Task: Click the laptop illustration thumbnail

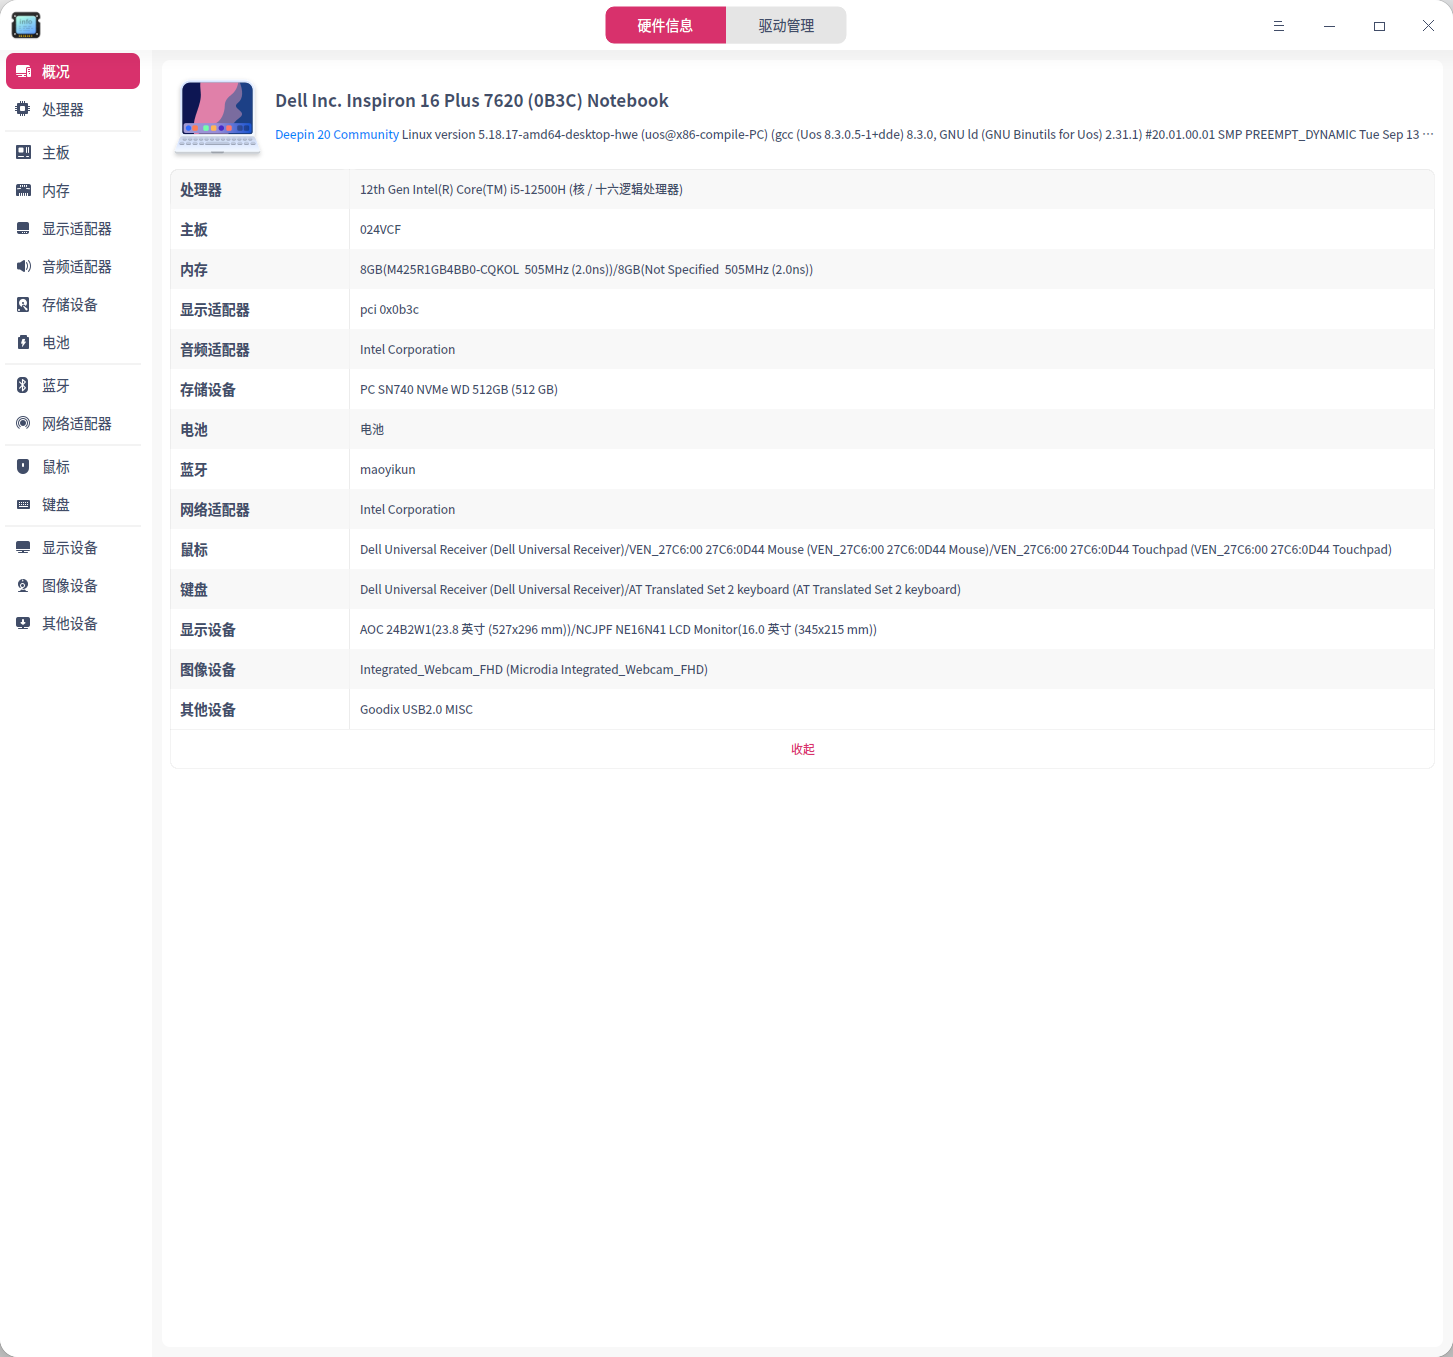Action: [218, 117]
